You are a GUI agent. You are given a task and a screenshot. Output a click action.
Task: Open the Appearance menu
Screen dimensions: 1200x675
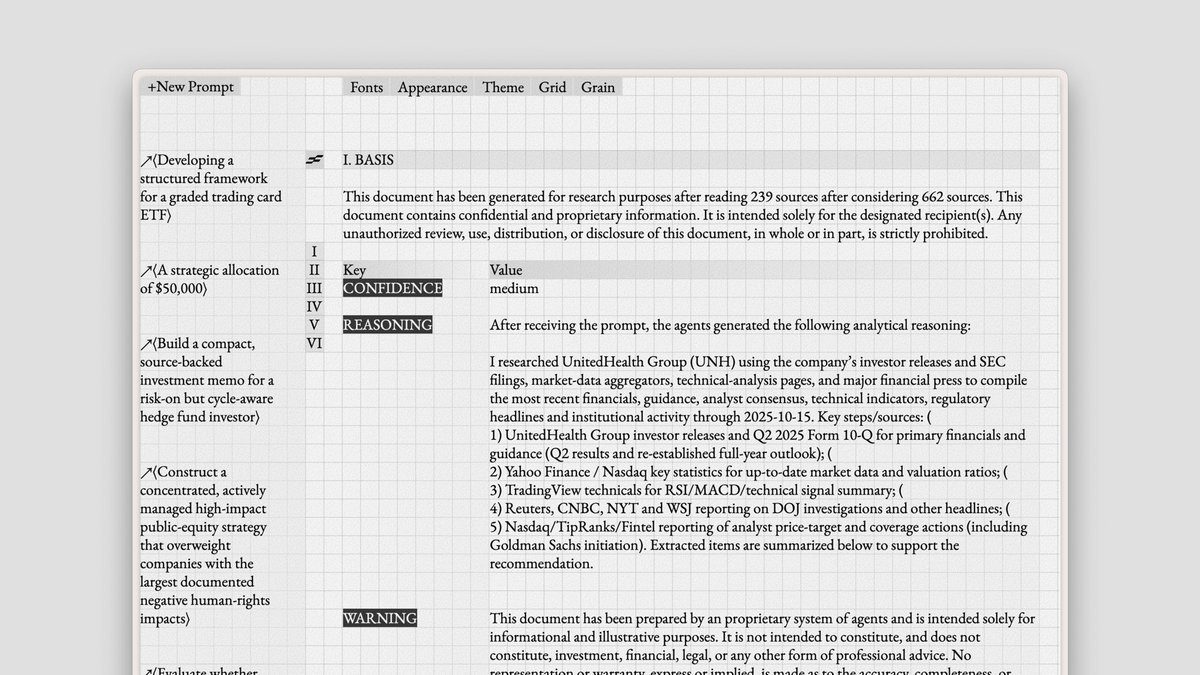pyautogui.click(x=432, y=87)
